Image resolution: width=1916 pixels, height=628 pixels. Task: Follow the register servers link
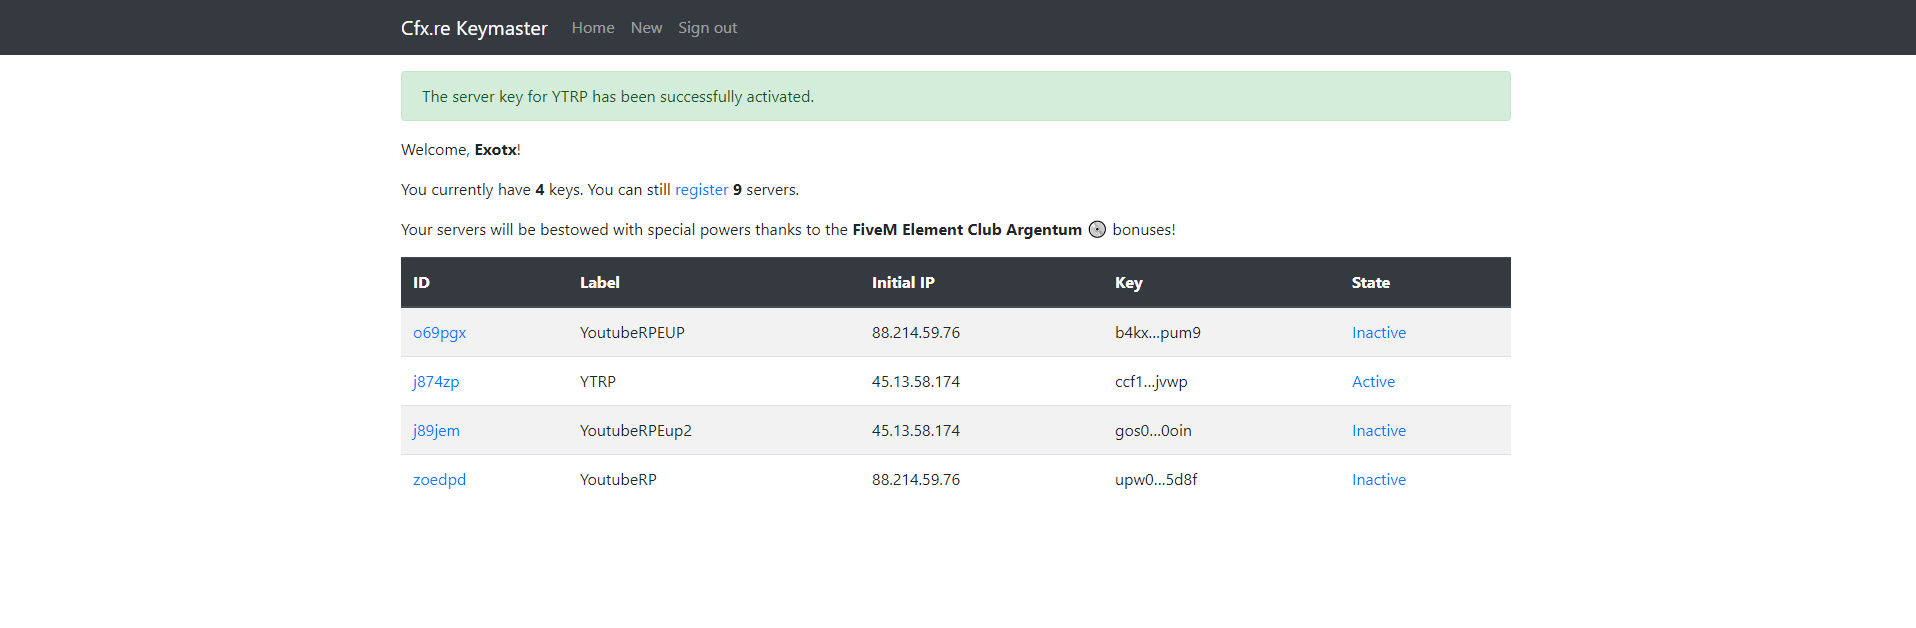point(701,190)
